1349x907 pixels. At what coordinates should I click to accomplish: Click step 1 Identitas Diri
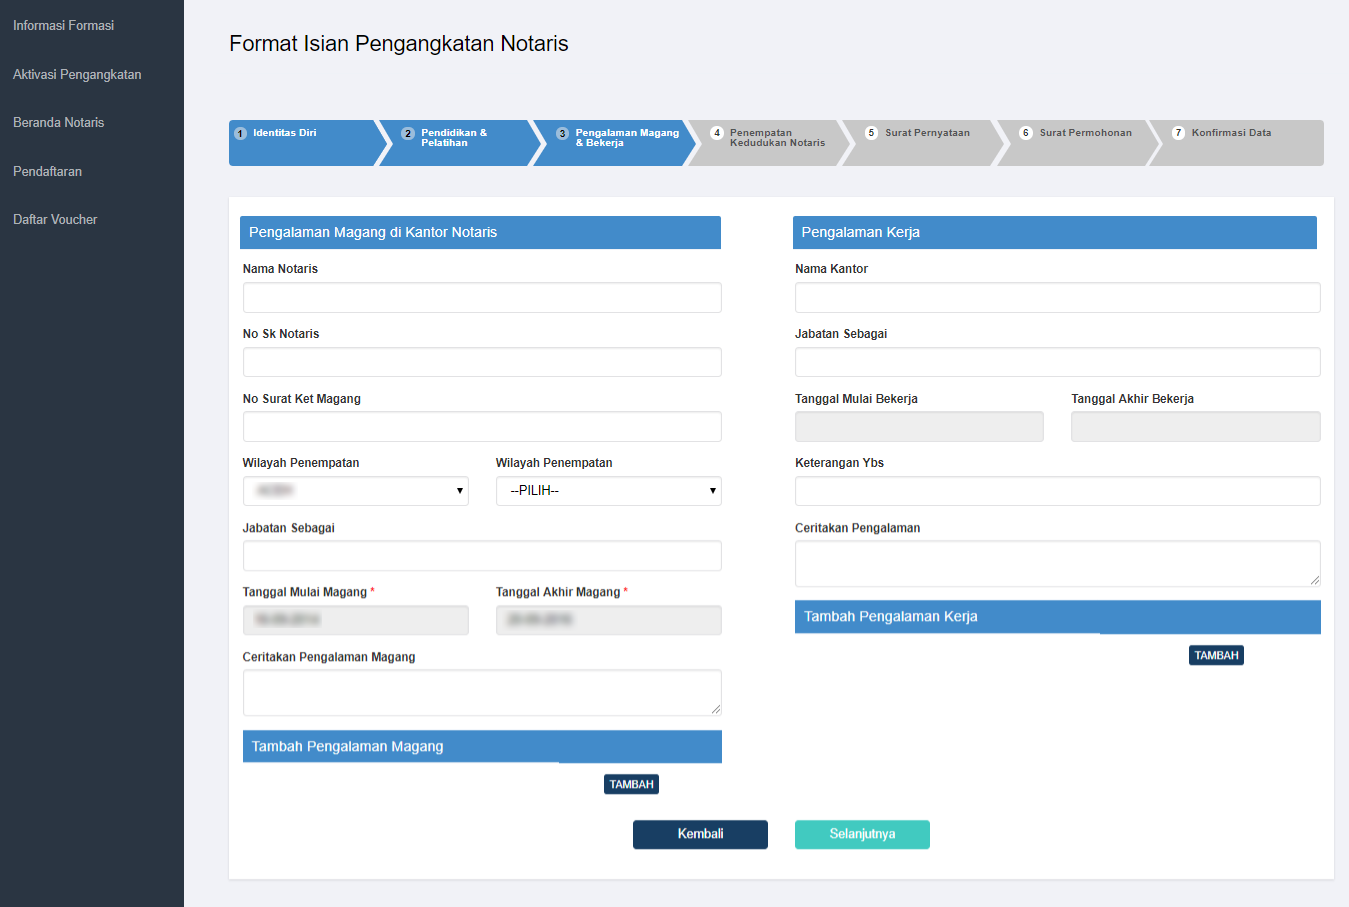pyautogui.click(x=300, y=142)
